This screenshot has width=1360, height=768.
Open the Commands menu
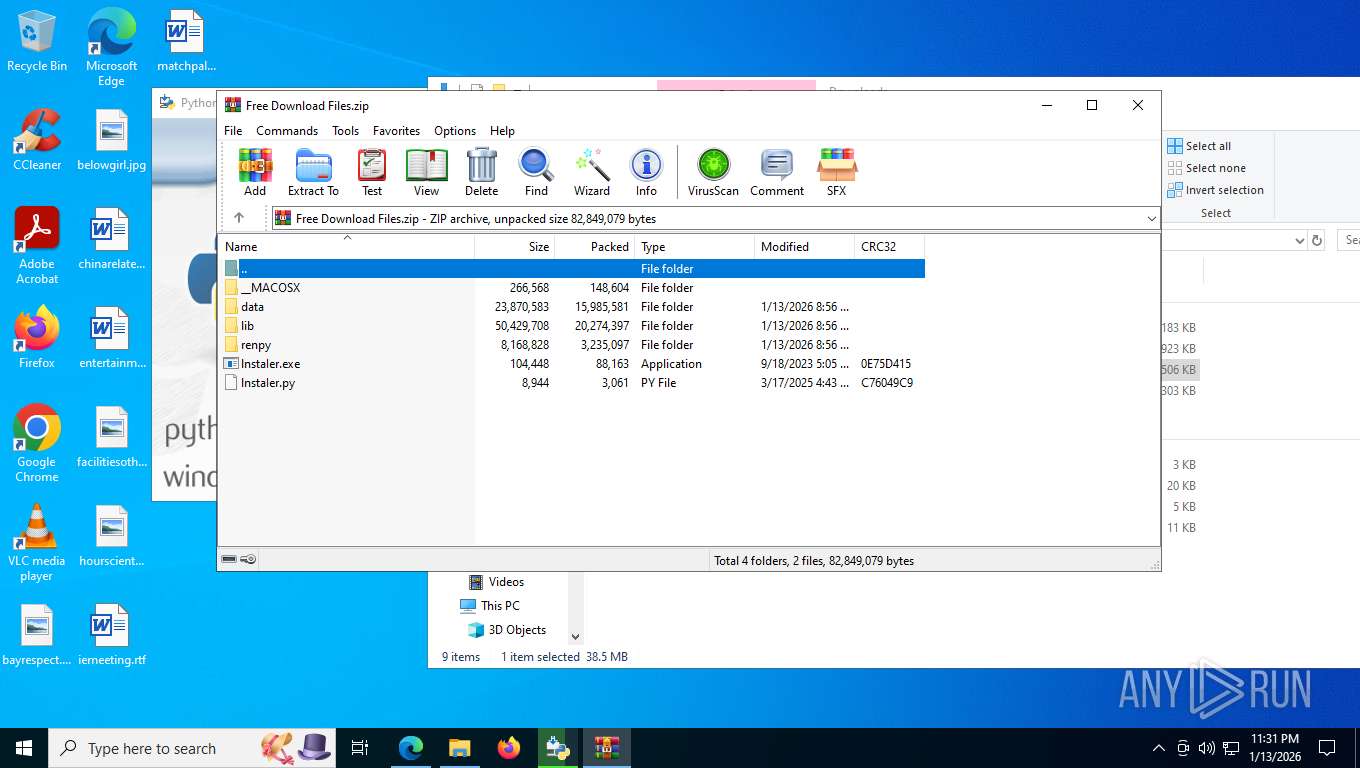[x=287, y=131]
